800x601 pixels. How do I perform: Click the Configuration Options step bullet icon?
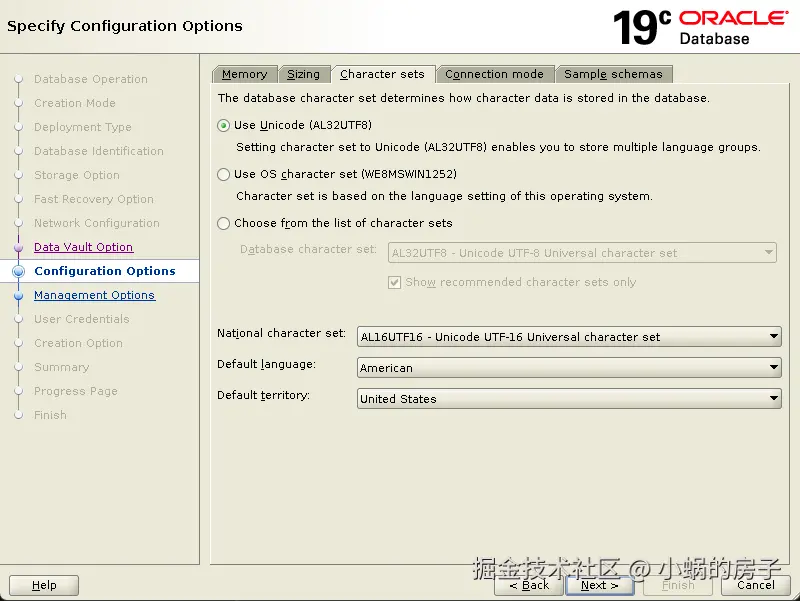coord(18,271)
